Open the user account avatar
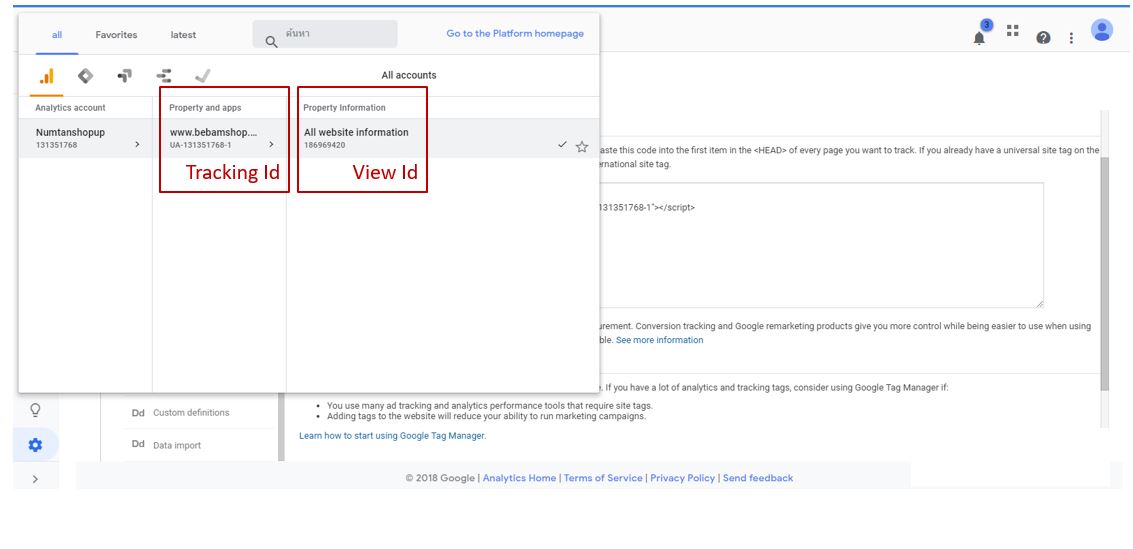Image resolution: width=1133 pixels, height=549 pixels. (x=1102, y=30)
